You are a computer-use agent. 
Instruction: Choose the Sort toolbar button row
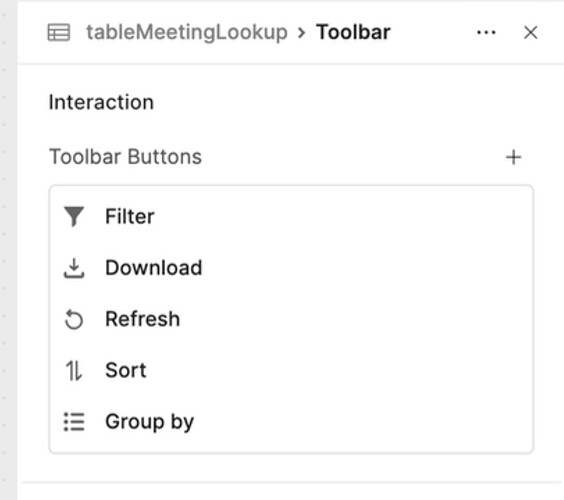291,371
